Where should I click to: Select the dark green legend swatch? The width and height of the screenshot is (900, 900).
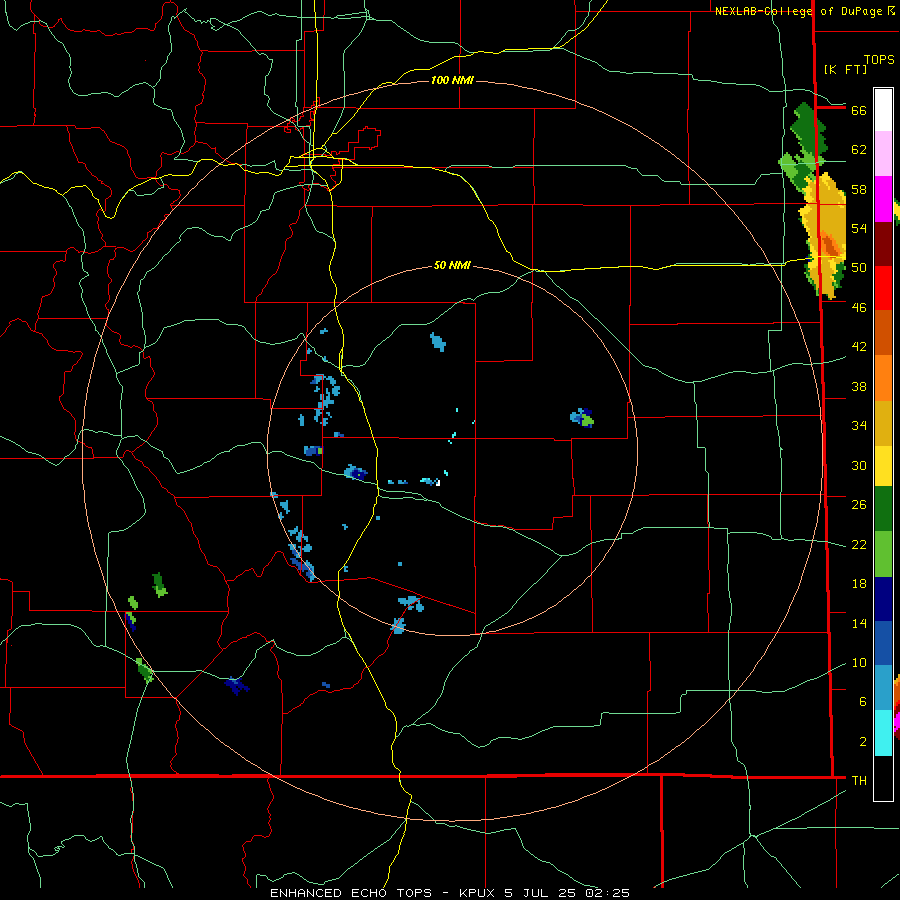tap(883, 509)
